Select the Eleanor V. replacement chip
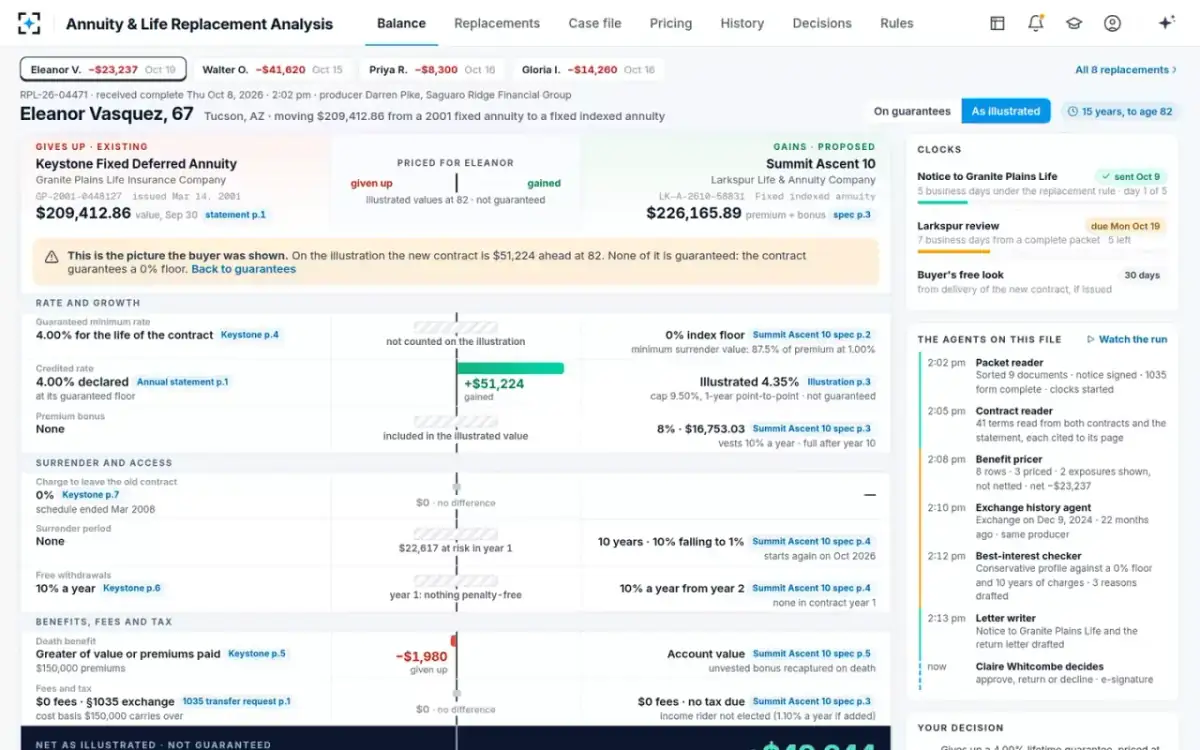1200x750 pixels. coord(103,70)
